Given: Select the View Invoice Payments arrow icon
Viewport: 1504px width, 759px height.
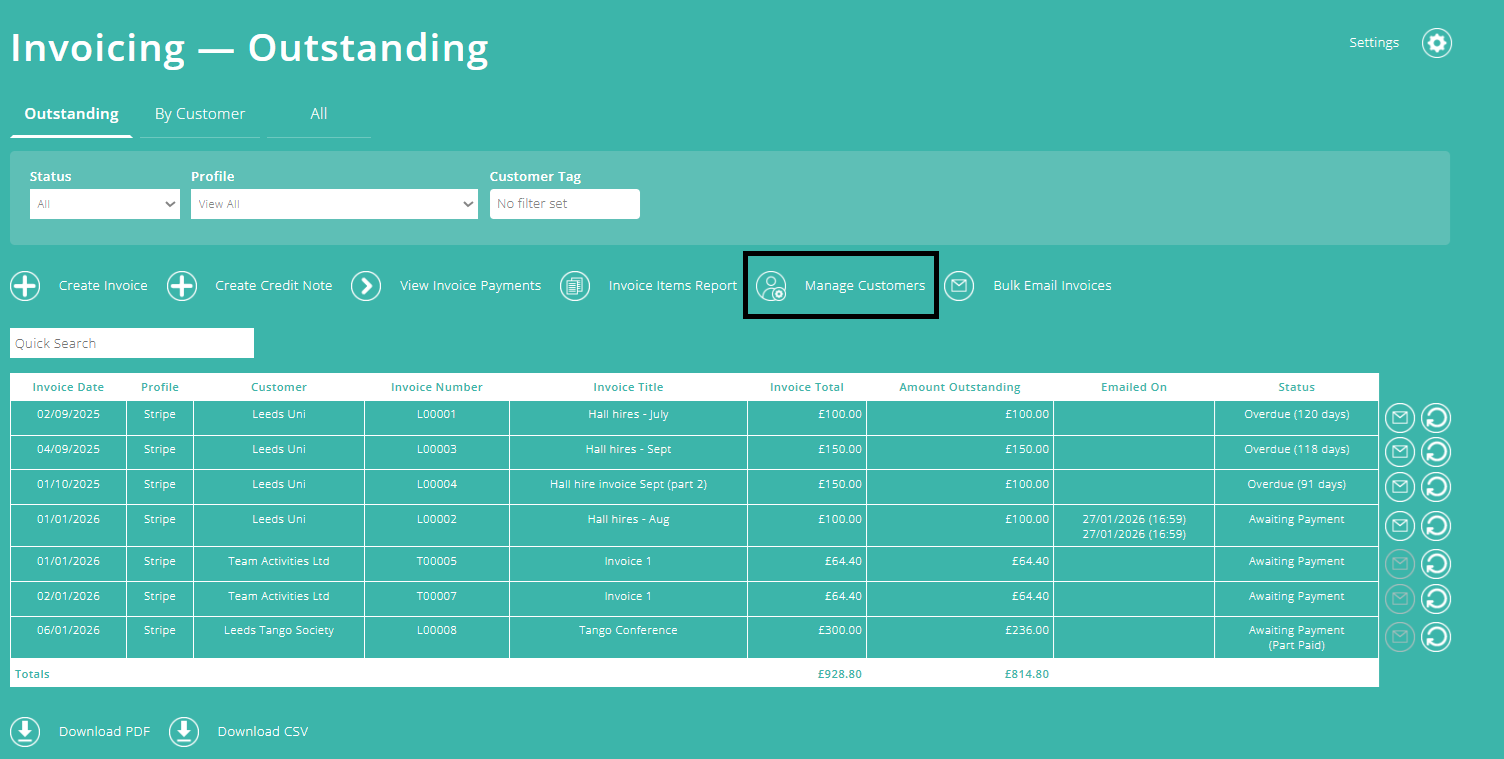Looking at the screenshot, I should 366,286.
